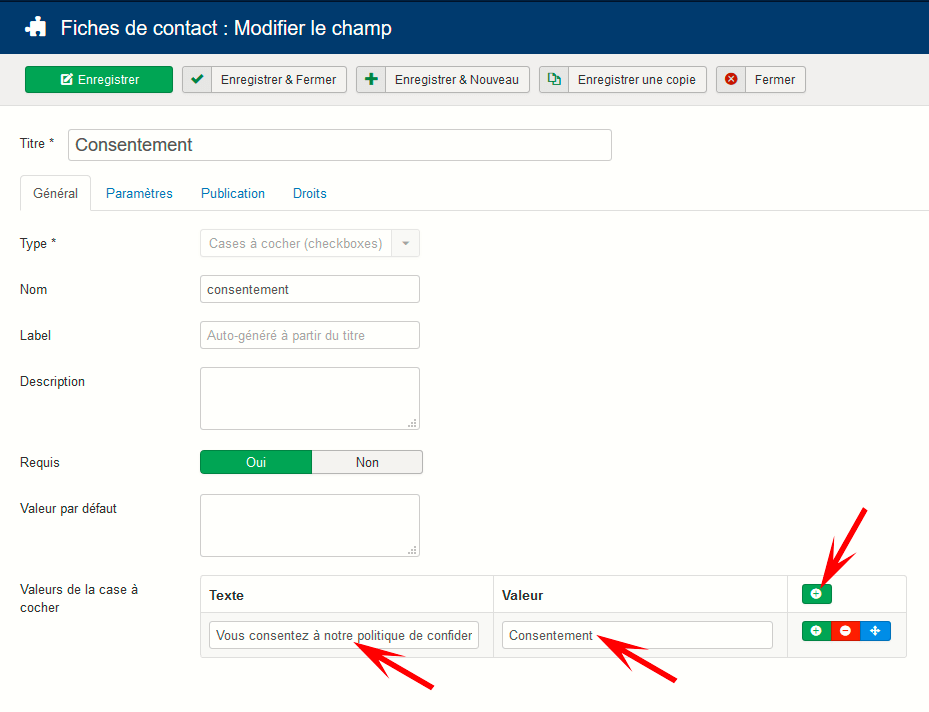The width and height of the screenshot is (929, 712).
Task: Click the copy icon of Enregistrer une copie
Action: click(554, 79)
